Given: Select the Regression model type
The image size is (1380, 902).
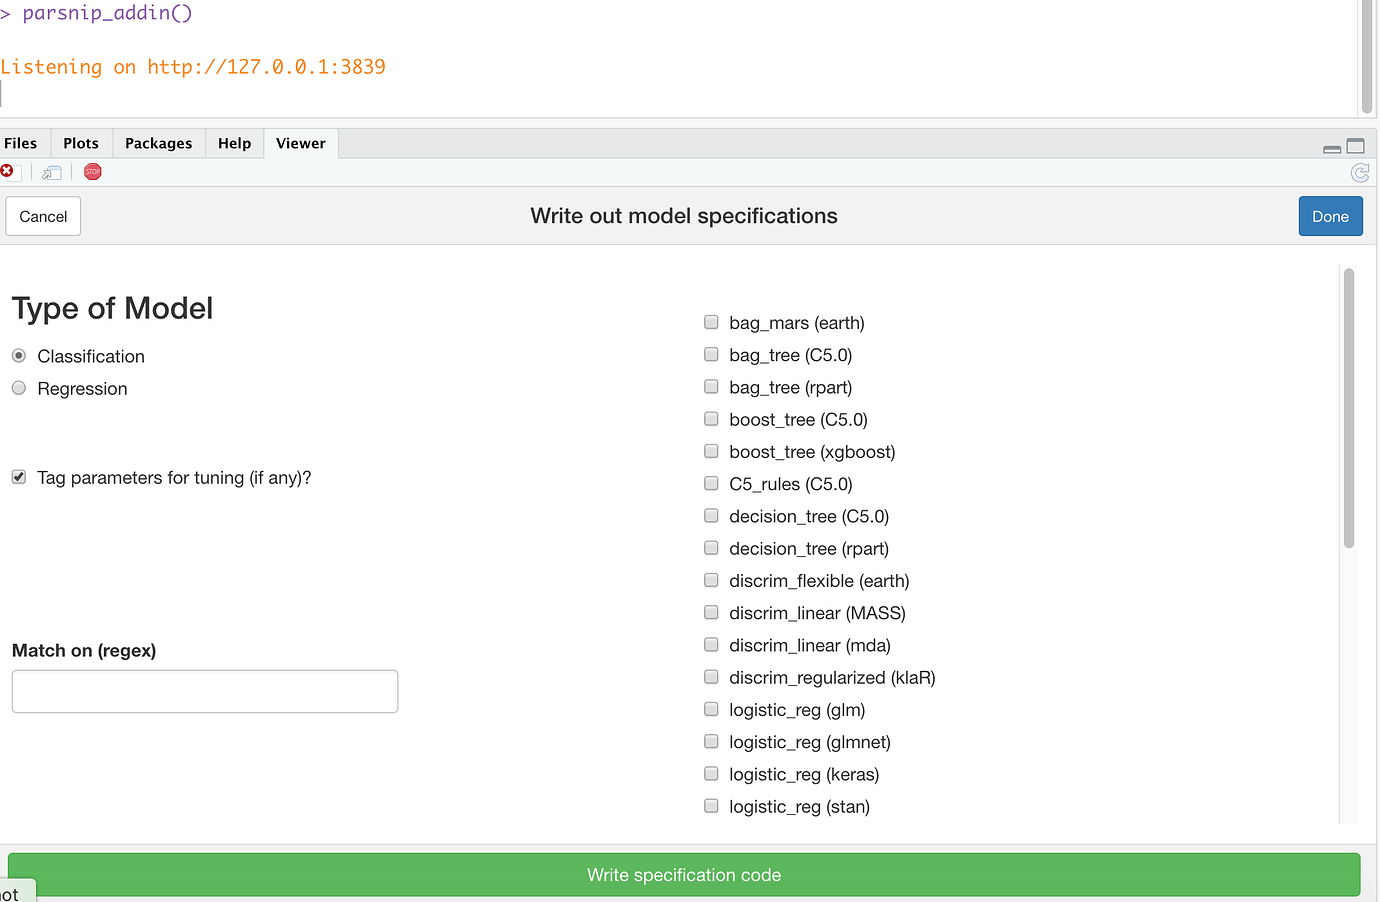Looking at the screenshot, I should (x=18, y=387).
